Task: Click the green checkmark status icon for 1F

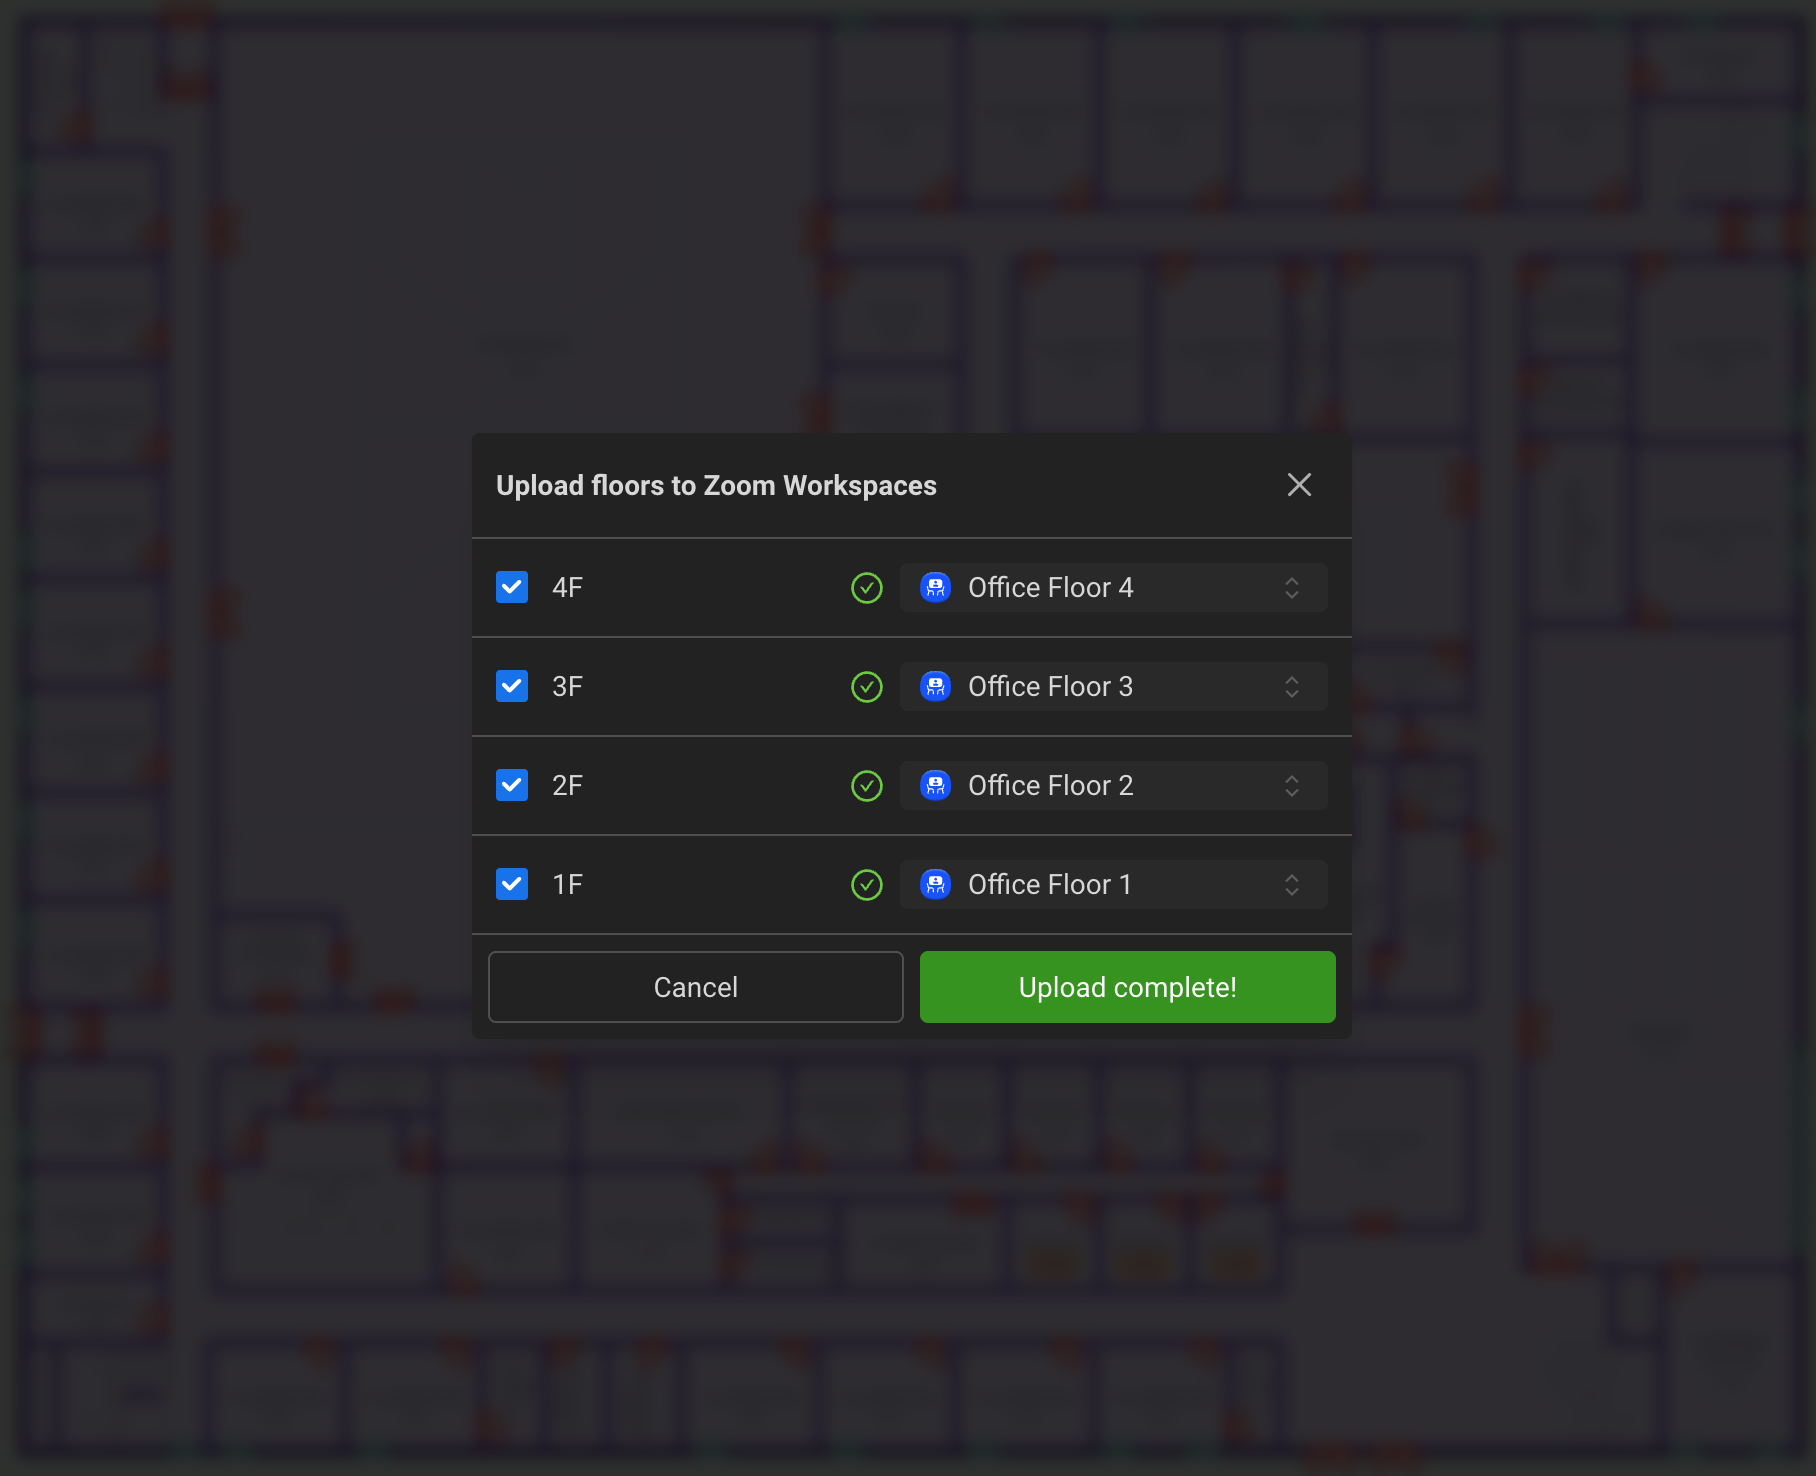Action: pyautogui.click(x=866, y=885)
